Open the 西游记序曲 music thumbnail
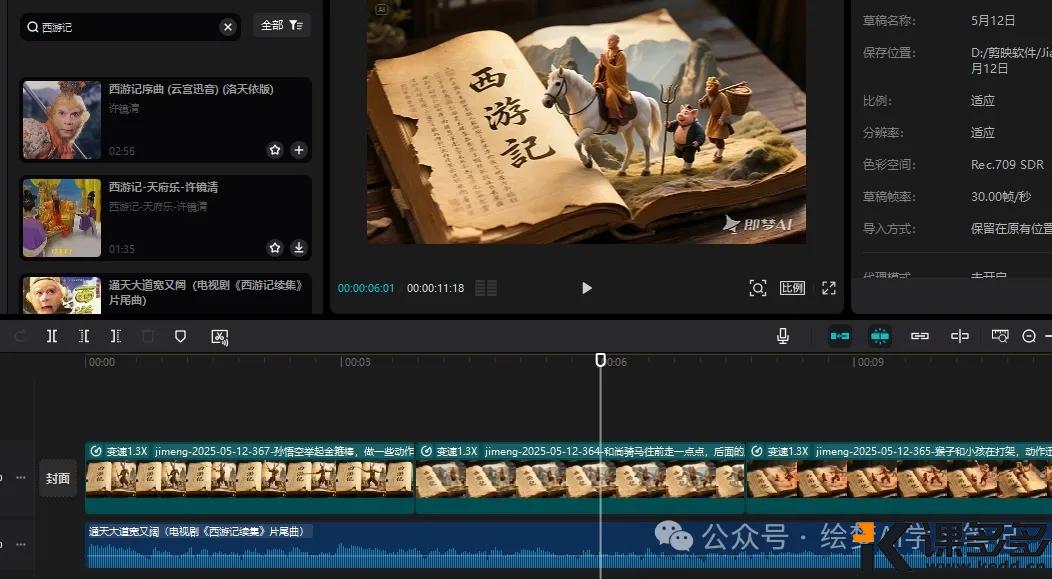 61,119
